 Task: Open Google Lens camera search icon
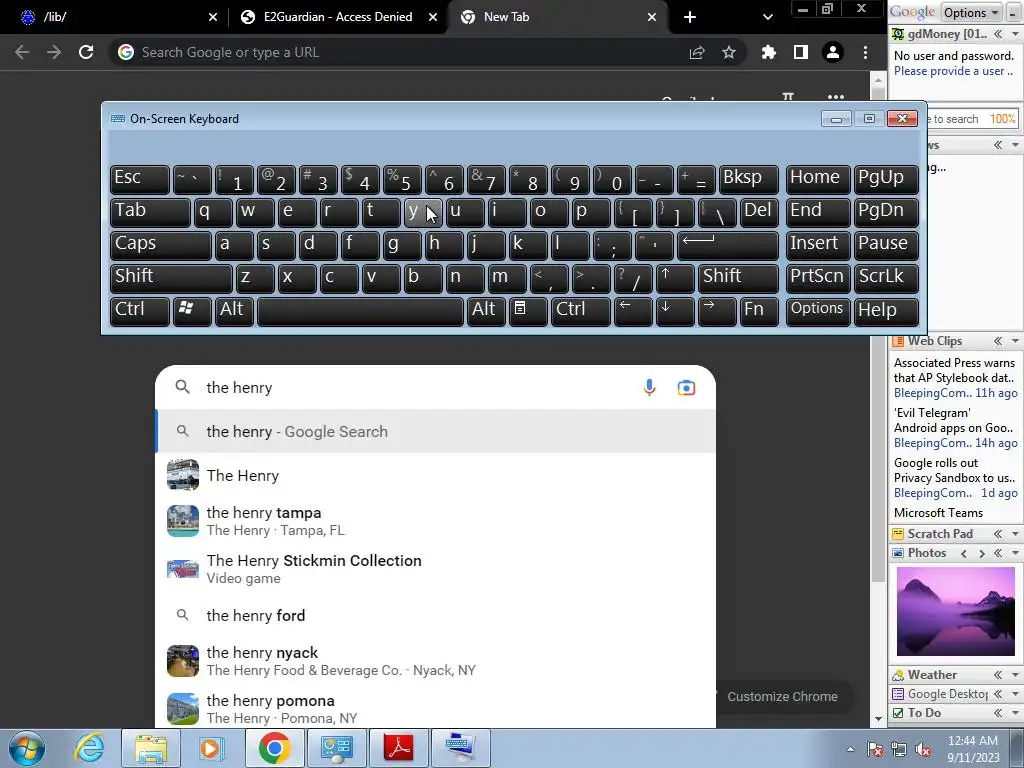686,387
